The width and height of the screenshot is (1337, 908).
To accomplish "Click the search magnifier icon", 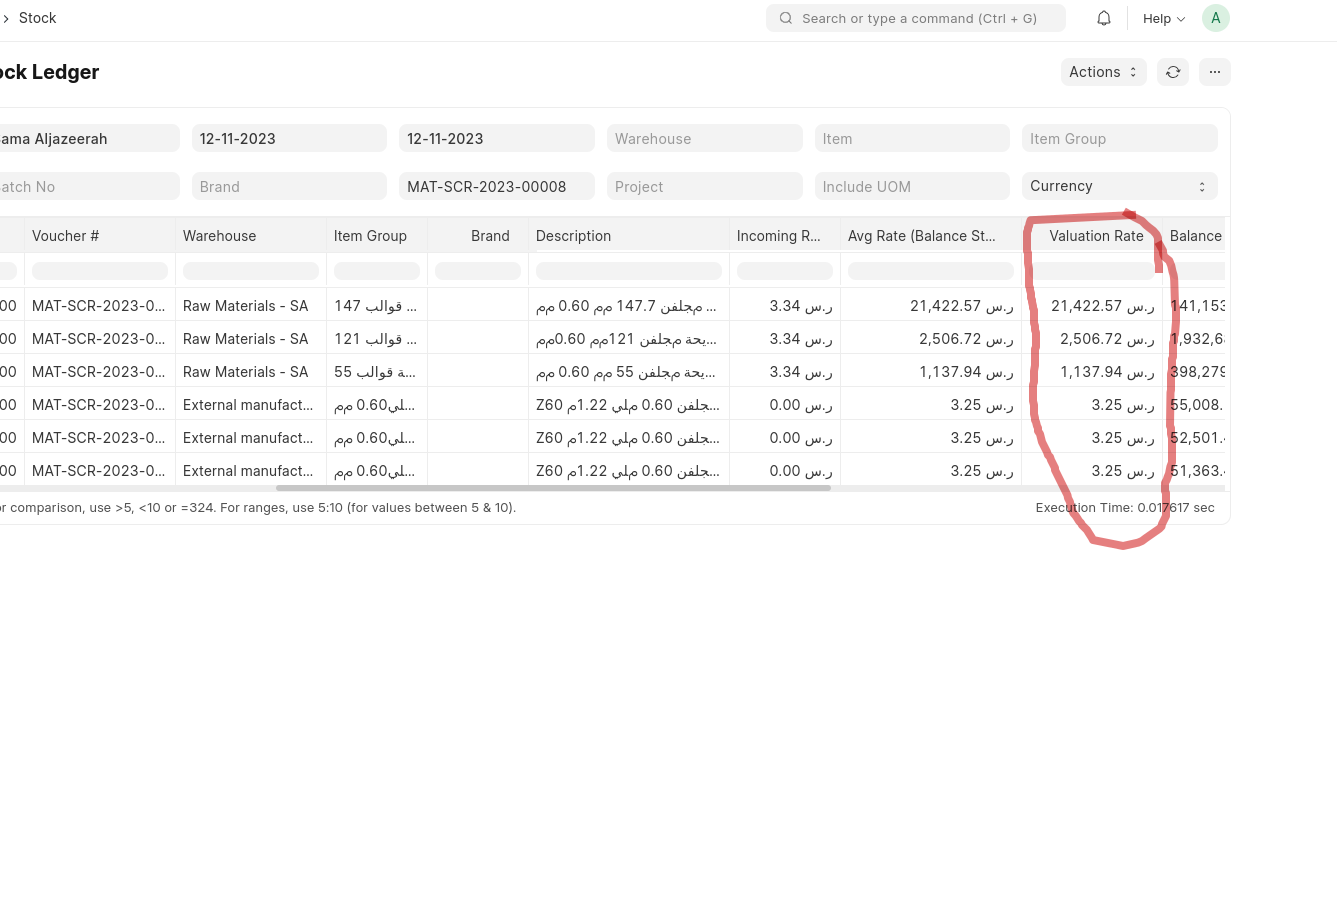I will pyautogui.click(x=786, y=18).
